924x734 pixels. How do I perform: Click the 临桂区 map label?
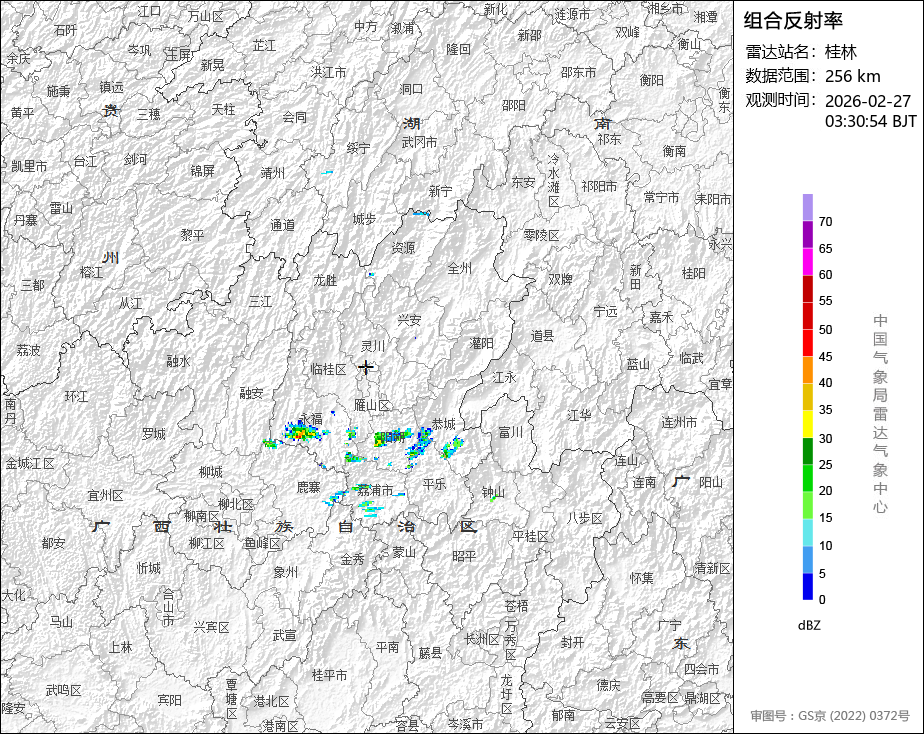coord(329,369)
